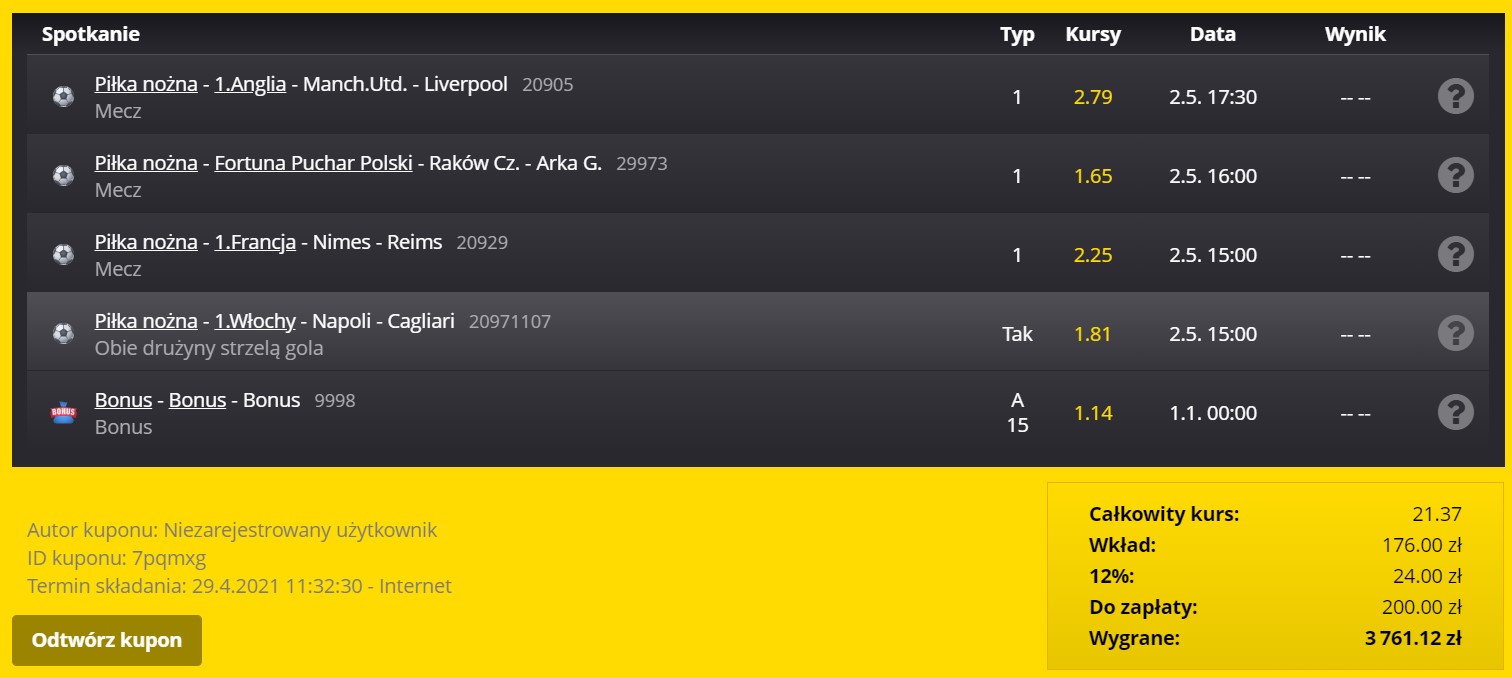Open the 1.Włochy league link
The height and width of the screenshot is (678, 1512).
(255, 321)
